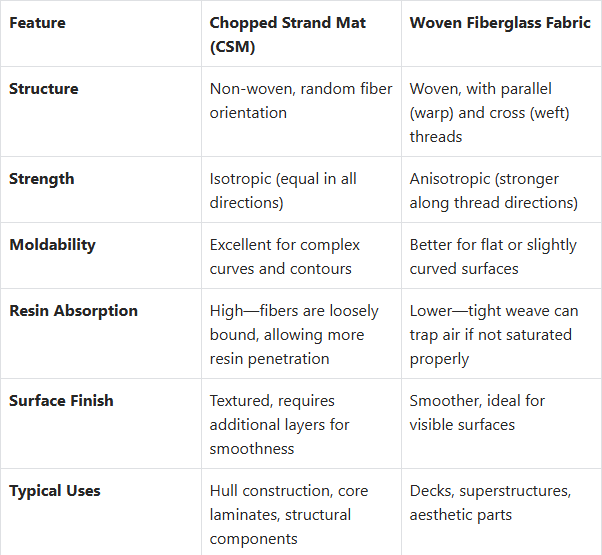Click the "Anisotropic" strength description cell
The width and height of the screenshot is (602, 555).
[493, 191]
